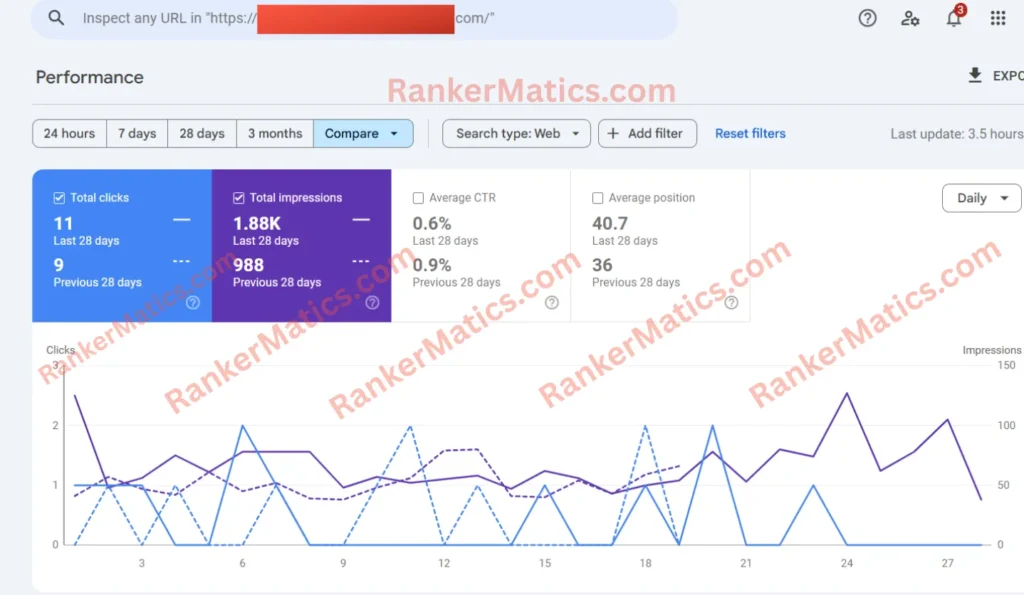Image resolution: width=1024 pixels, height=595 pixels.
Task: Uncheck the Total clicks checkbox
Action: click(x=59, y=198)
